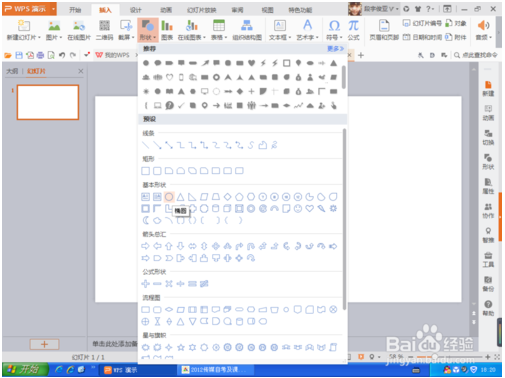The height and width of the screenshot is (378, 505).
Task: Pick the smiley face basic shape
Action: tap(298, 209)
